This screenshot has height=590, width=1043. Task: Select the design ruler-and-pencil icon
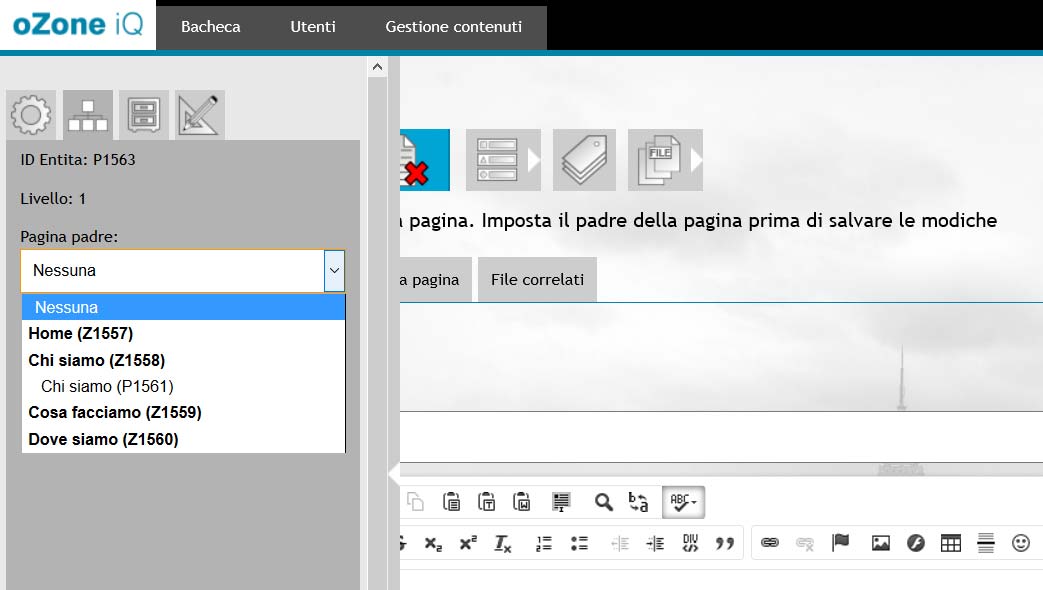[197, 114]
